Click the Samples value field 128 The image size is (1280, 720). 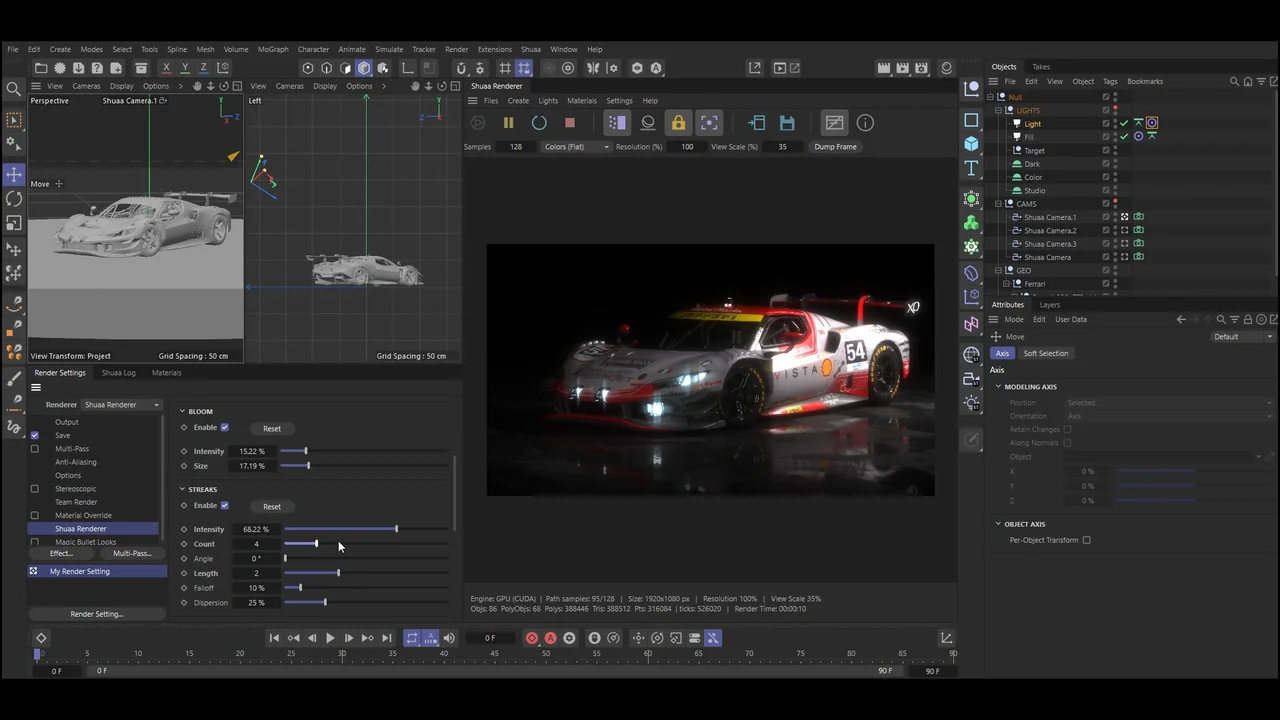(516, 147)
